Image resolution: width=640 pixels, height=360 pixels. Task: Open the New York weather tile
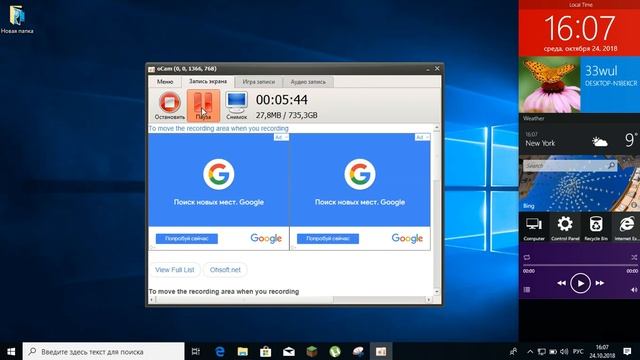579,139
